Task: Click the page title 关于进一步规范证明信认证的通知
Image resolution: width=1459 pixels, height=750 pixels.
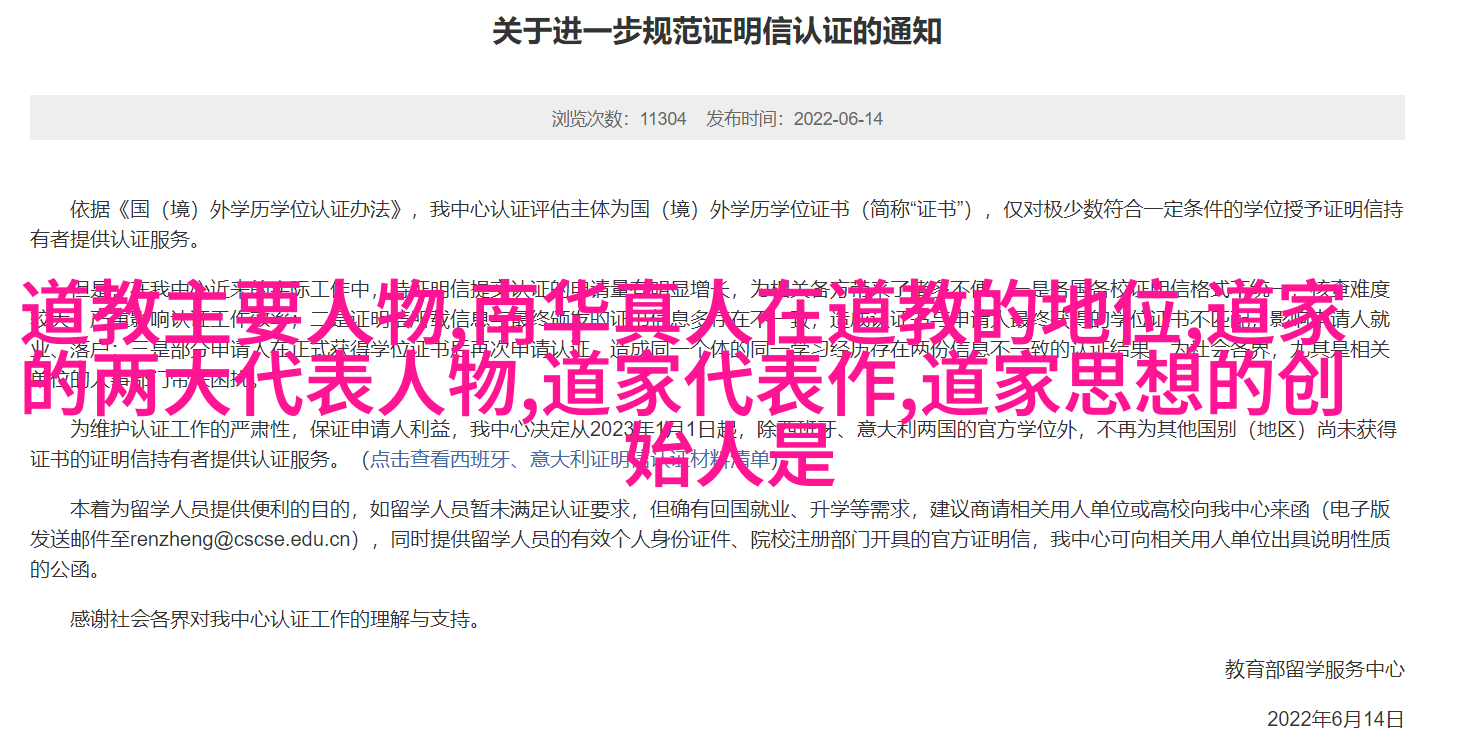Action: pyautogui.click(x=717, y=31)
